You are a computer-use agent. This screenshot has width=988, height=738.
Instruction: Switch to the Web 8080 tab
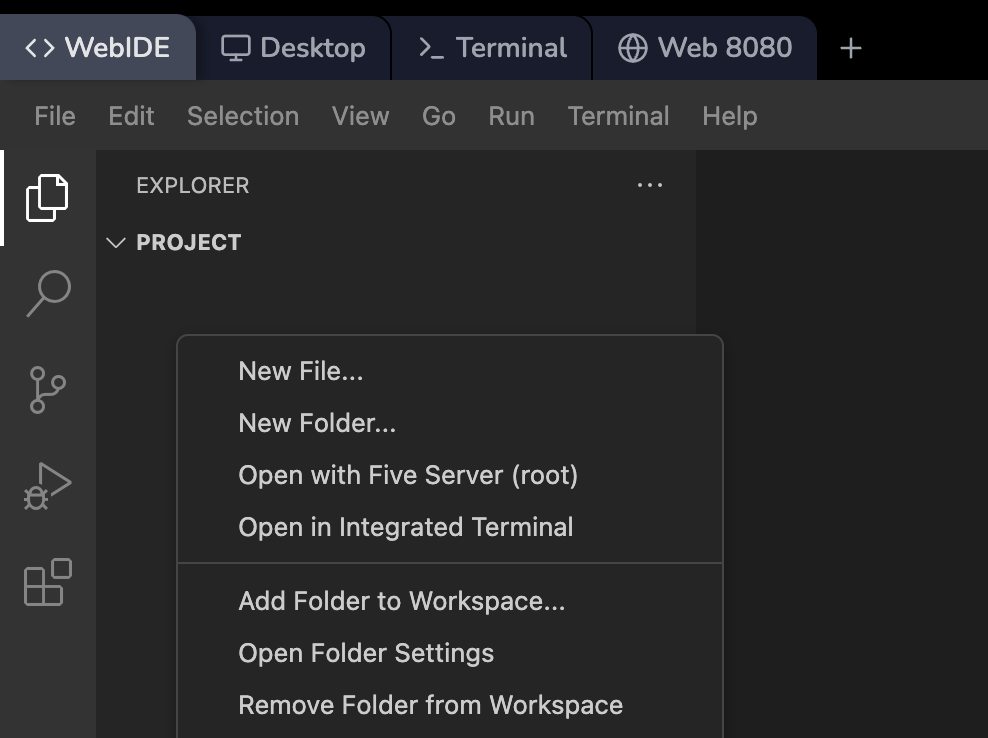pyautogui.click(x=705, y=48)
